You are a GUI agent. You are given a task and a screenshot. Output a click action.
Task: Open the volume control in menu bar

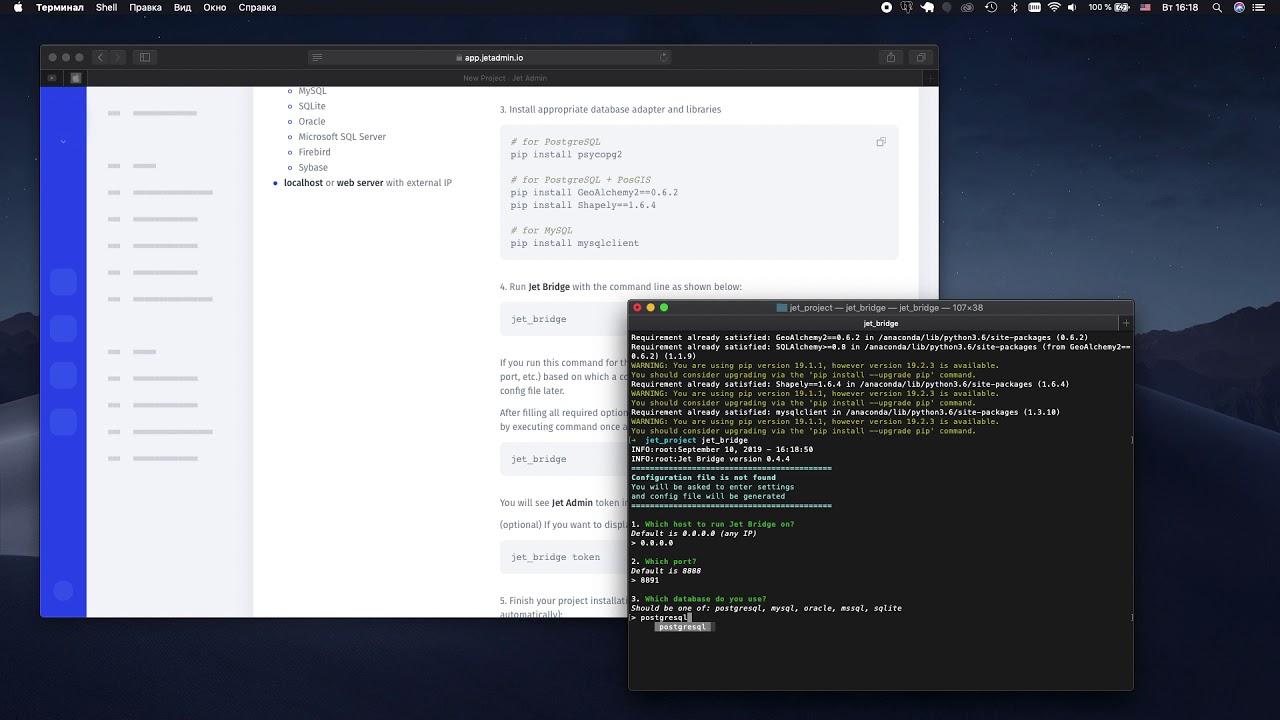1072,7
